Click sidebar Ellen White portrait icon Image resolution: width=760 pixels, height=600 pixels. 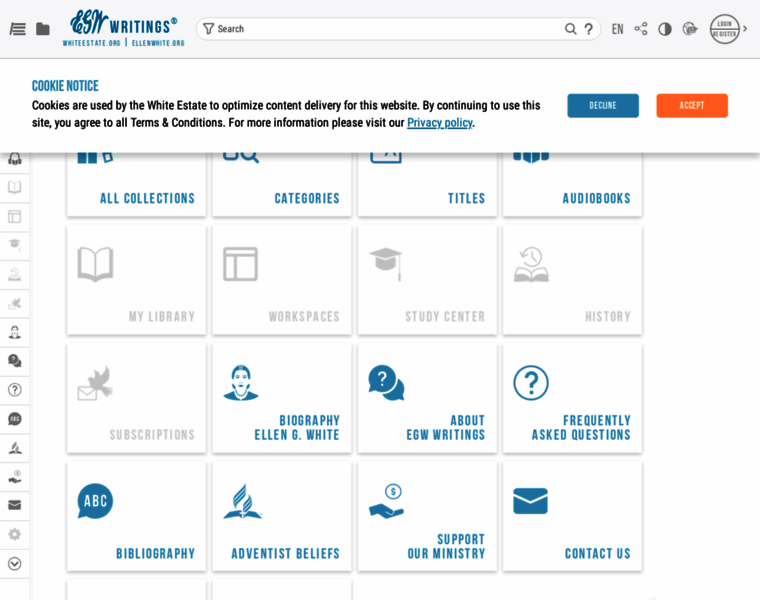point(15,332)
